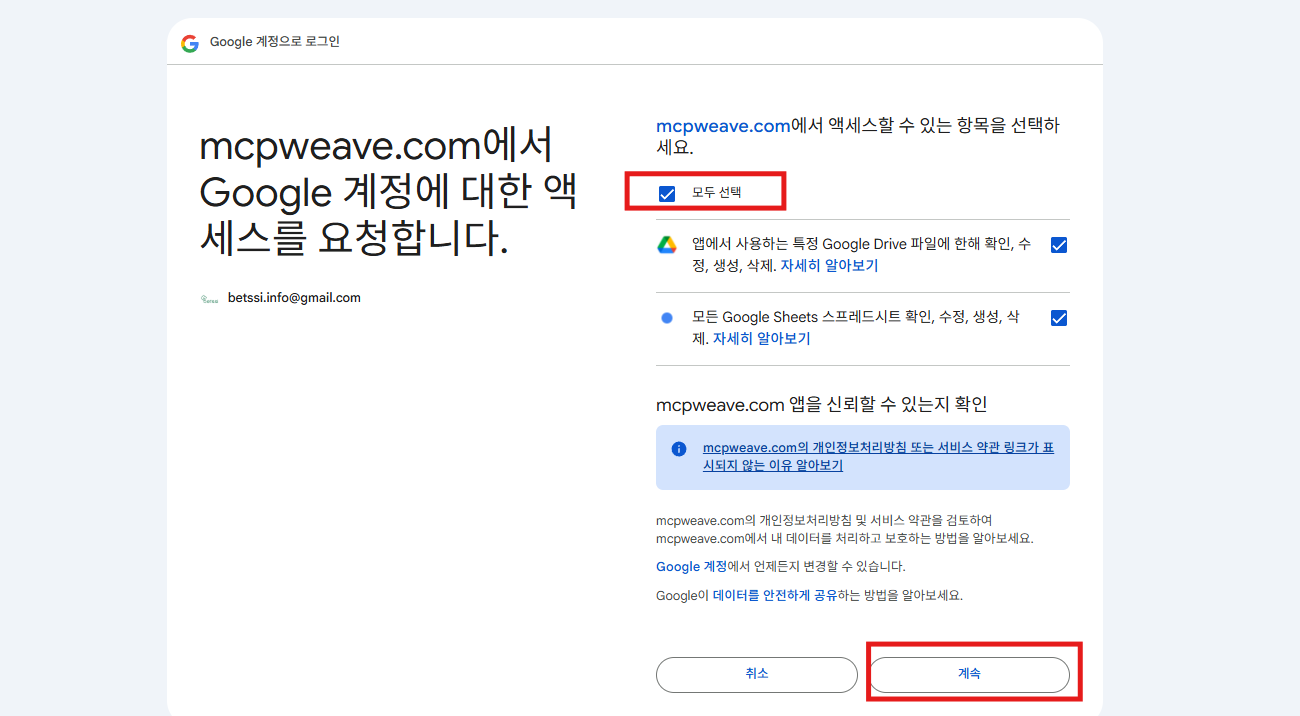The height and width of the screenshot is (716, 1300).
Task: Open the Google 계정 link
Action: (x=692, y=566)
